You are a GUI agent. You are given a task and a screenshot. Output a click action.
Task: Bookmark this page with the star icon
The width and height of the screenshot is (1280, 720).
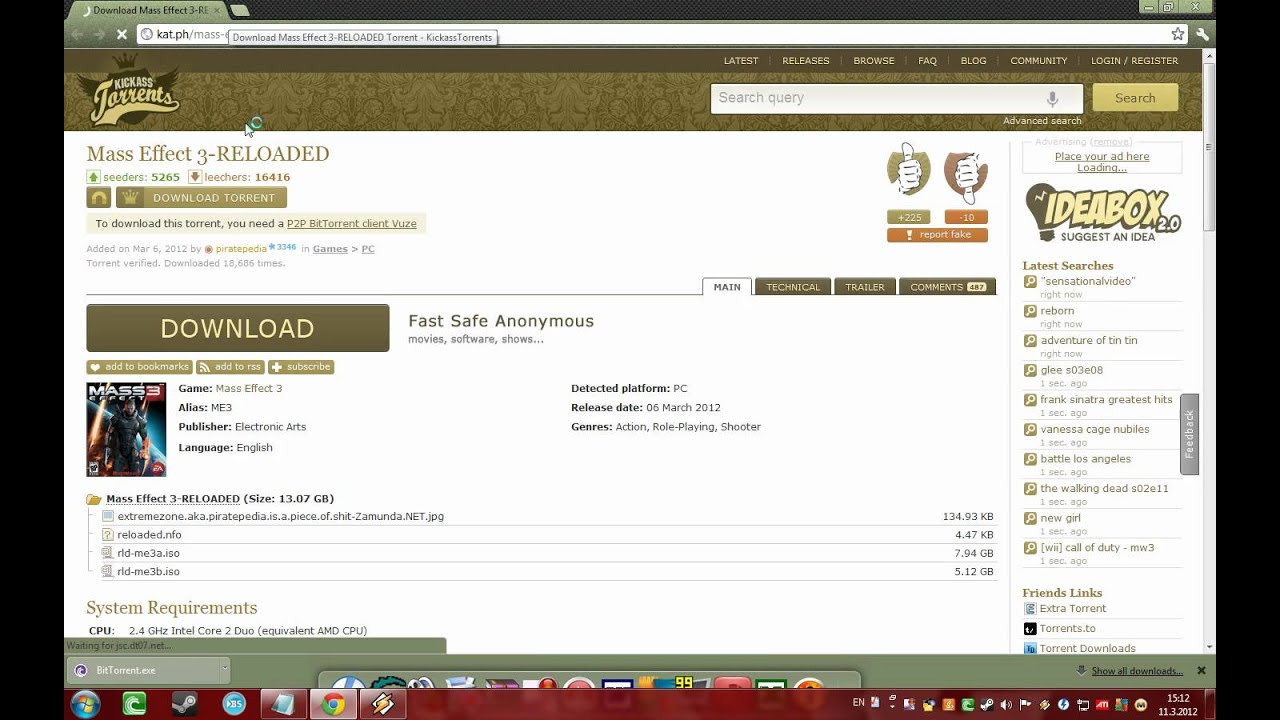pos(1178,34)
